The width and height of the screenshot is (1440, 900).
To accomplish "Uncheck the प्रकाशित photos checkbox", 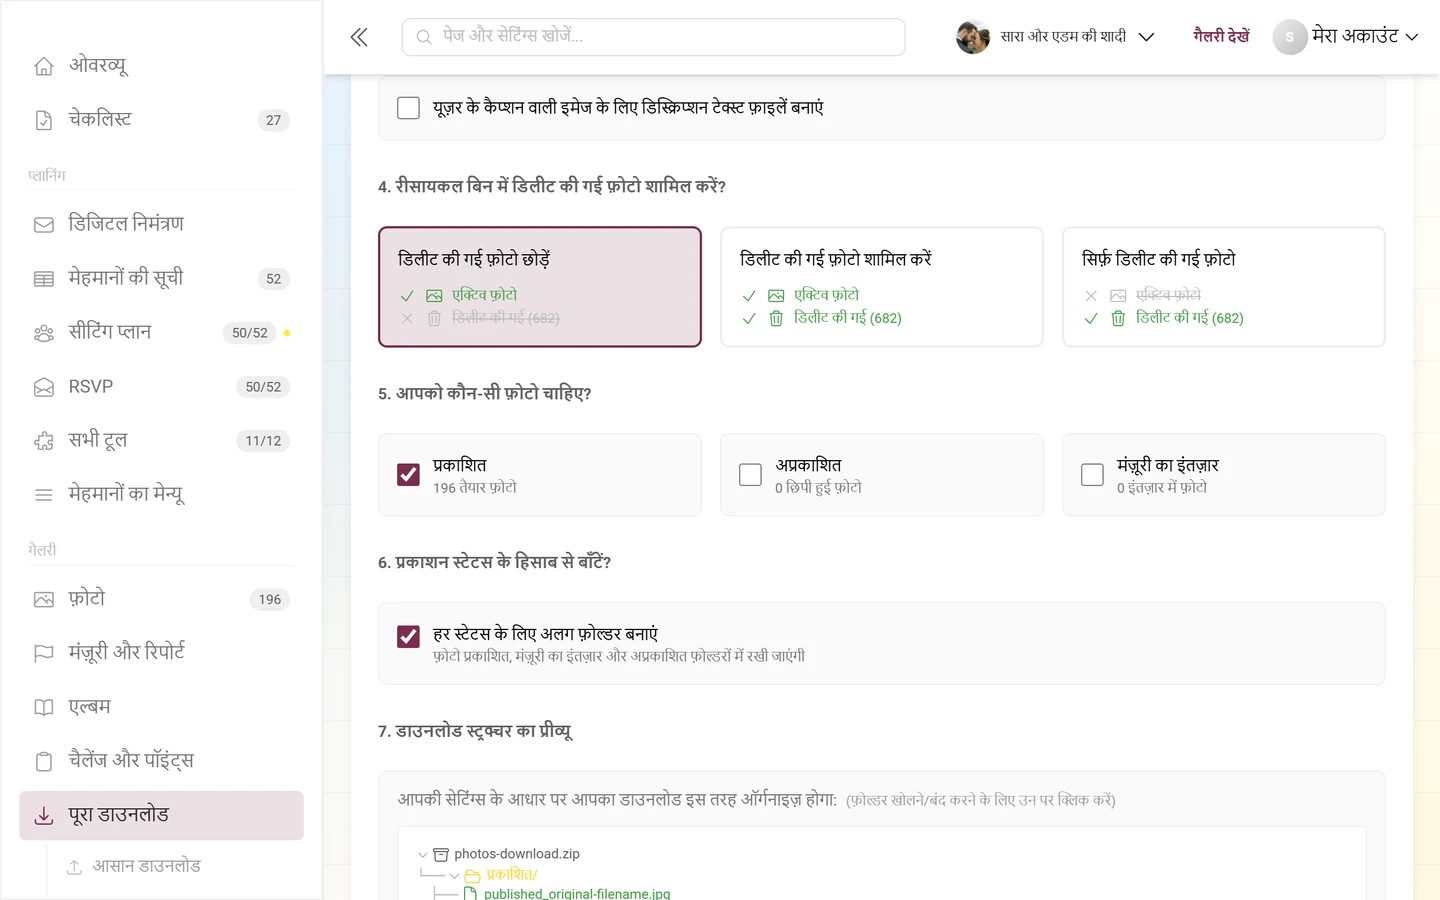I will pos(408,475).
